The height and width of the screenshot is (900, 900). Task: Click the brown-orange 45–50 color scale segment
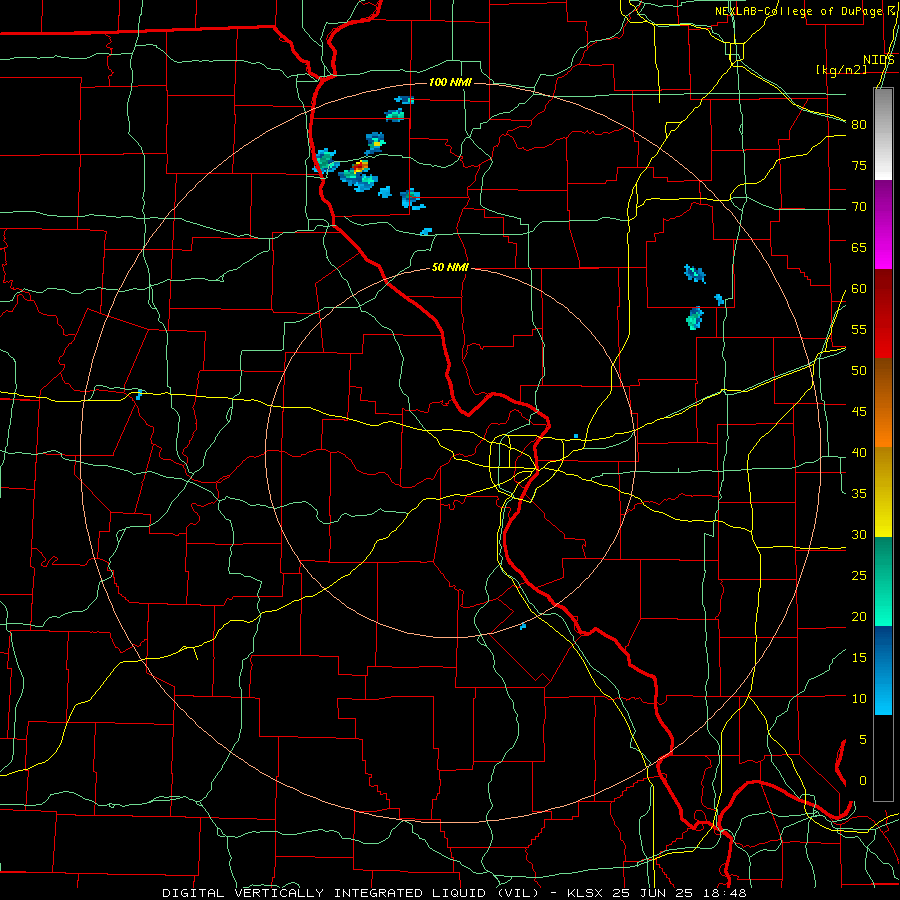pos(883,402)
